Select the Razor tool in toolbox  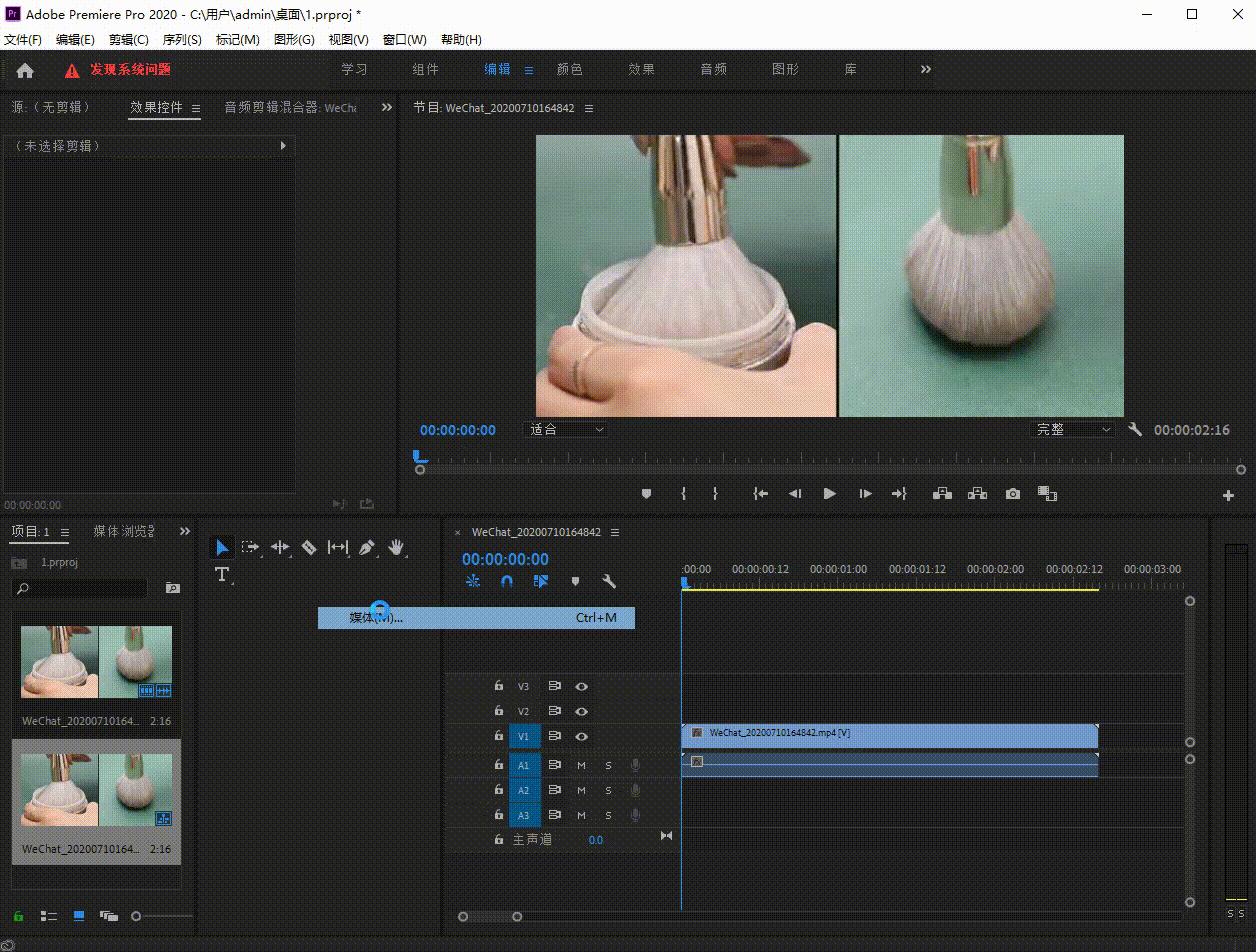pos(309,547)
